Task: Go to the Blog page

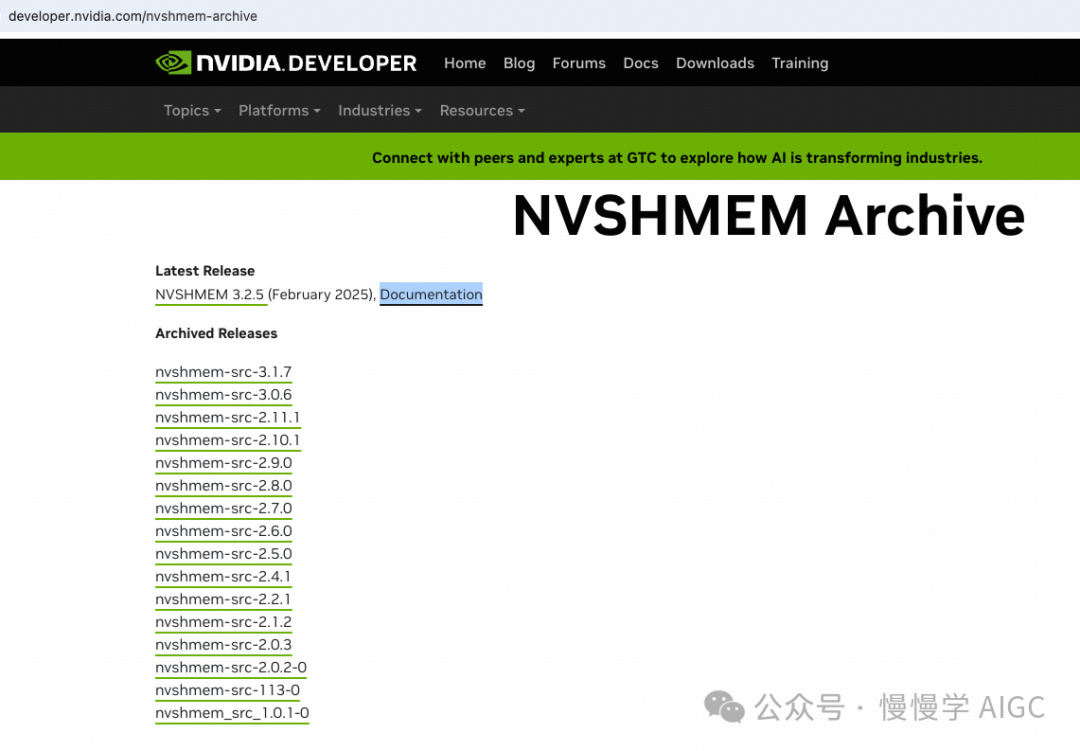Action: point(519,63)
